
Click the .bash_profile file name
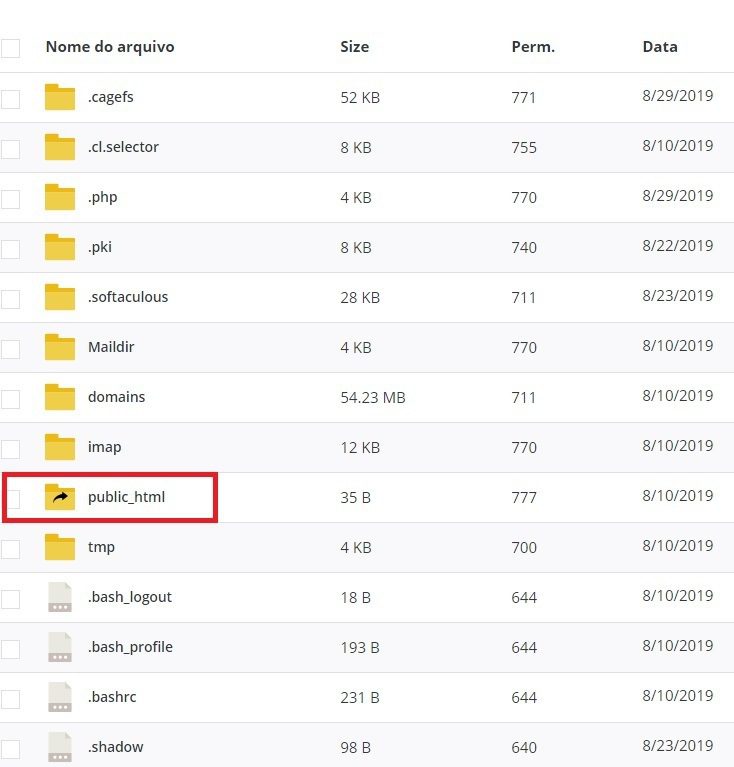coord(130,647)
